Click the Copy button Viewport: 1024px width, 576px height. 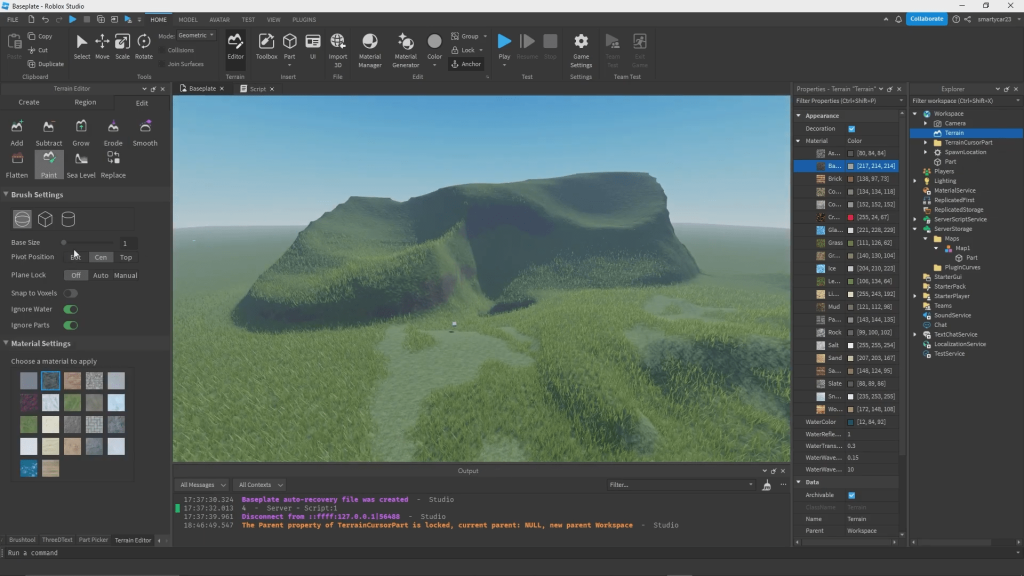pyautogui.click(x=40, y=37)
